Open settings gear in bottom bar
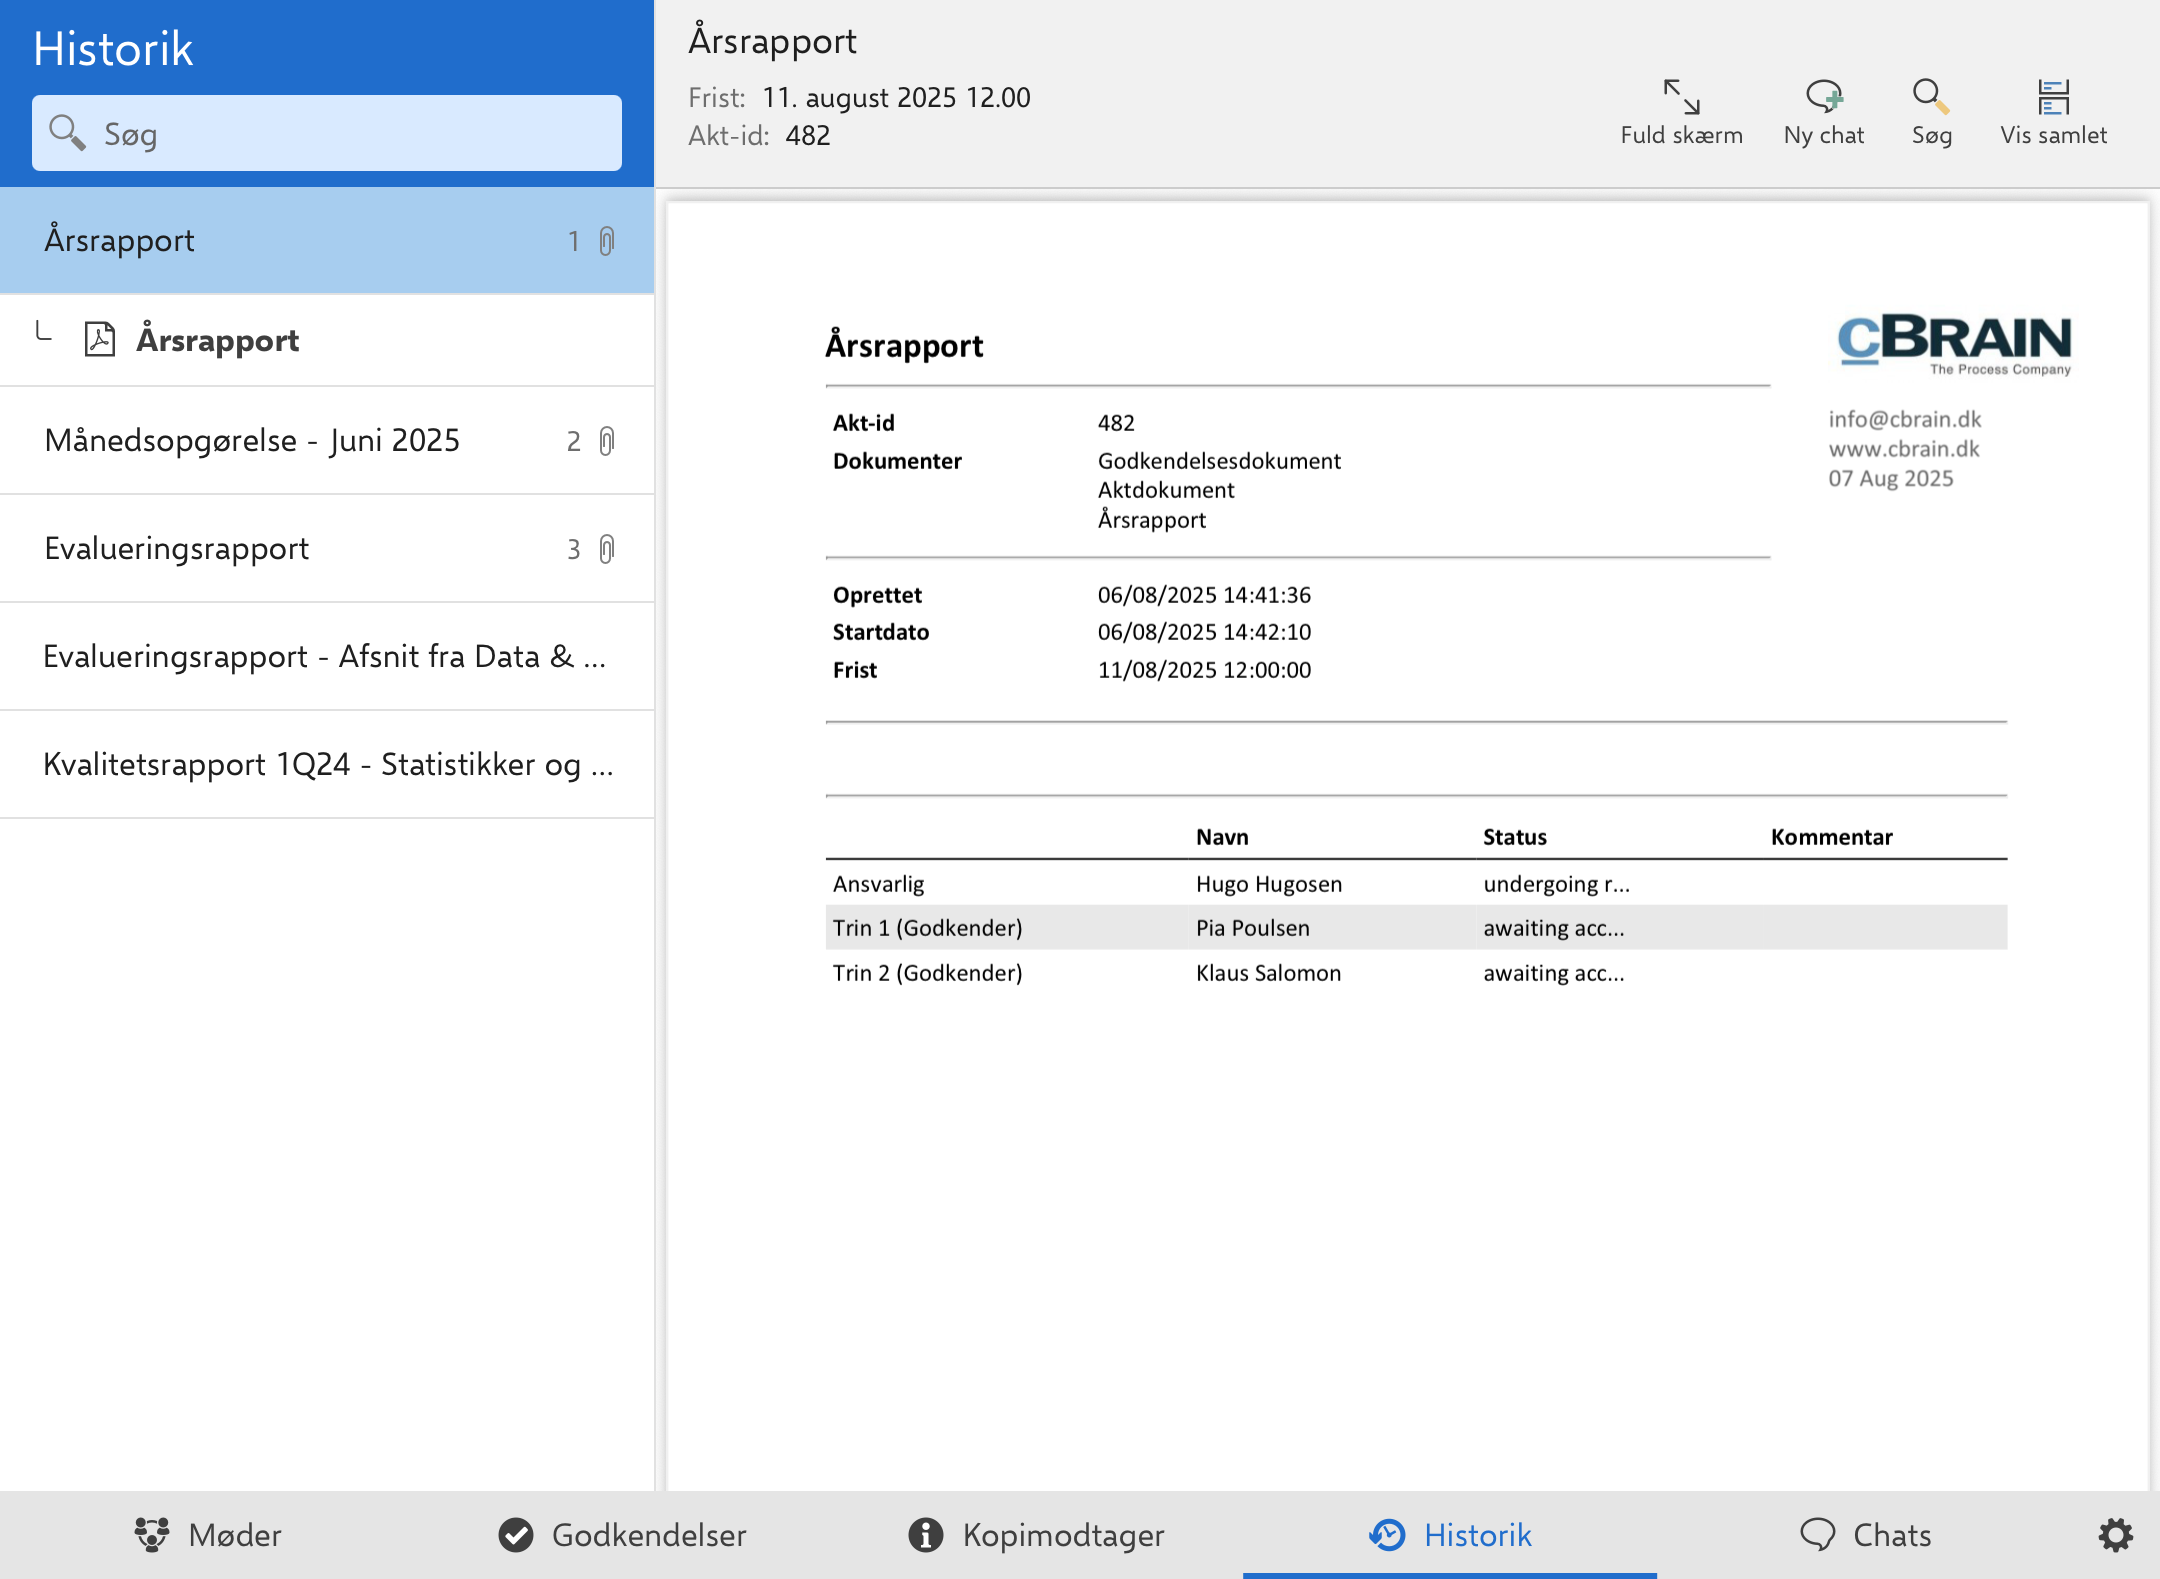Screen dimensions: 2160x1579 2115,1535
